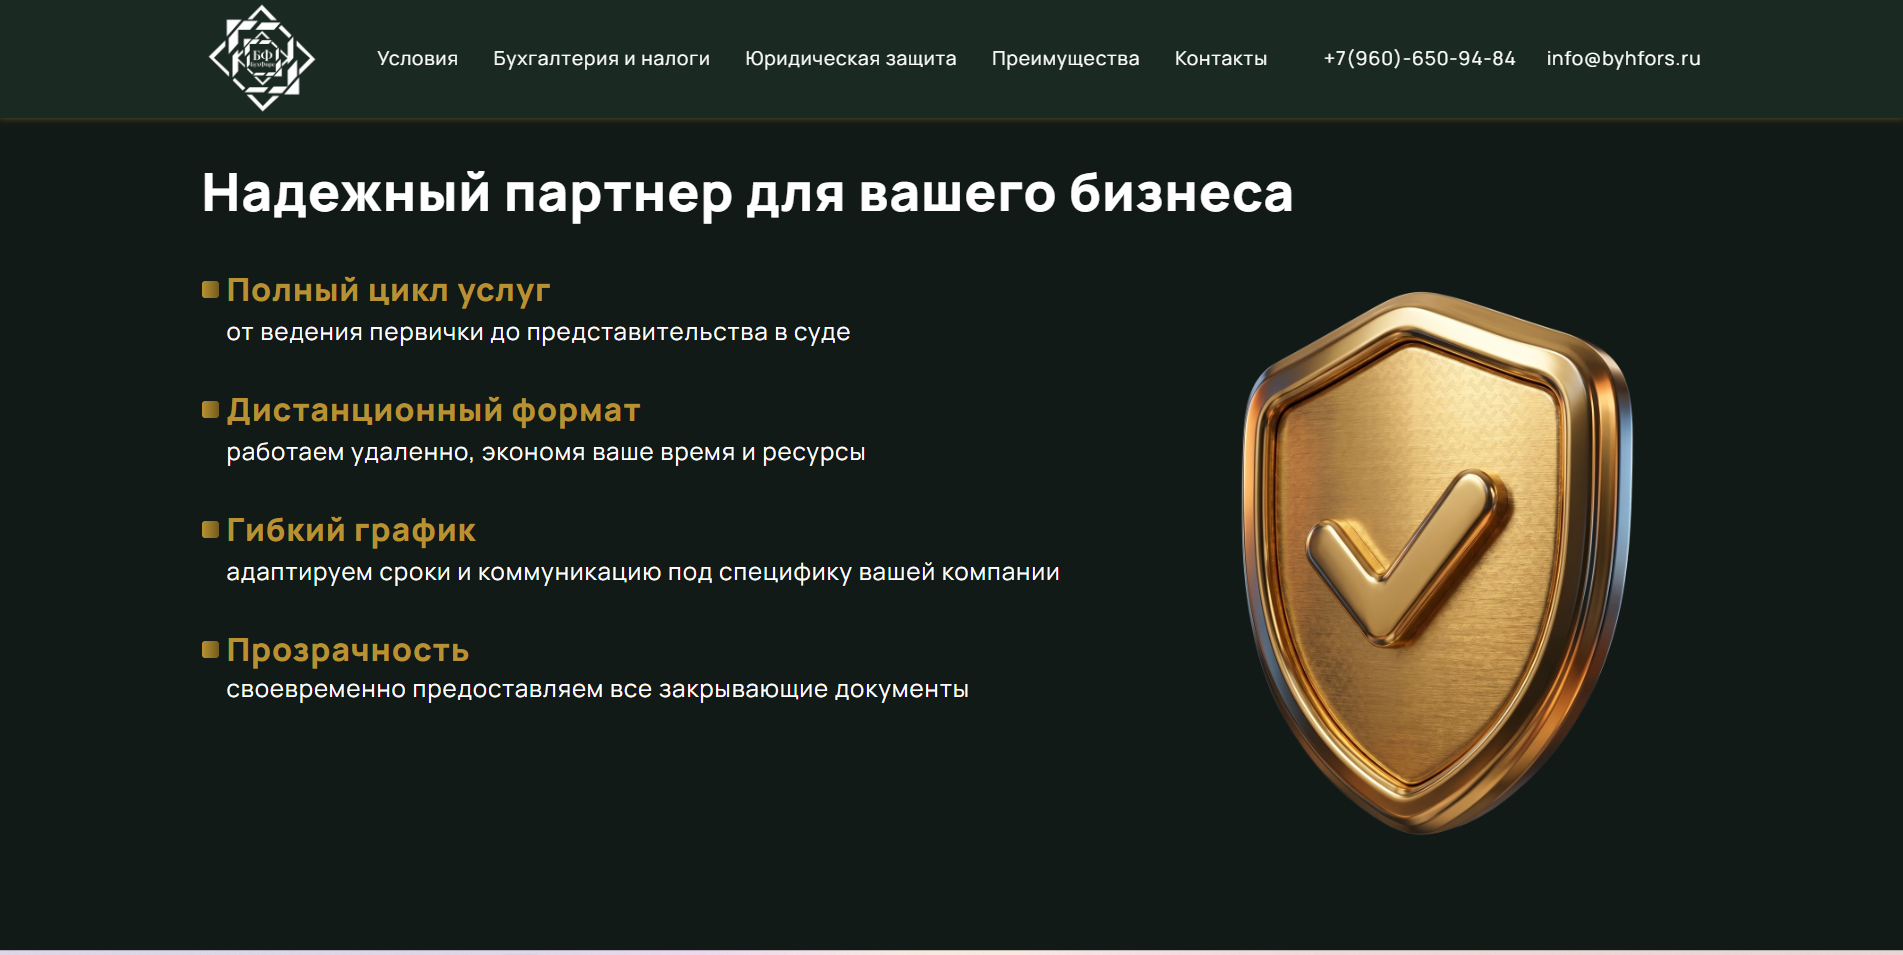The height and width of the screenshot is (955, 1903).
Task: Click text работаем удаленно, экономя ваше время
Action: point(480,452)
